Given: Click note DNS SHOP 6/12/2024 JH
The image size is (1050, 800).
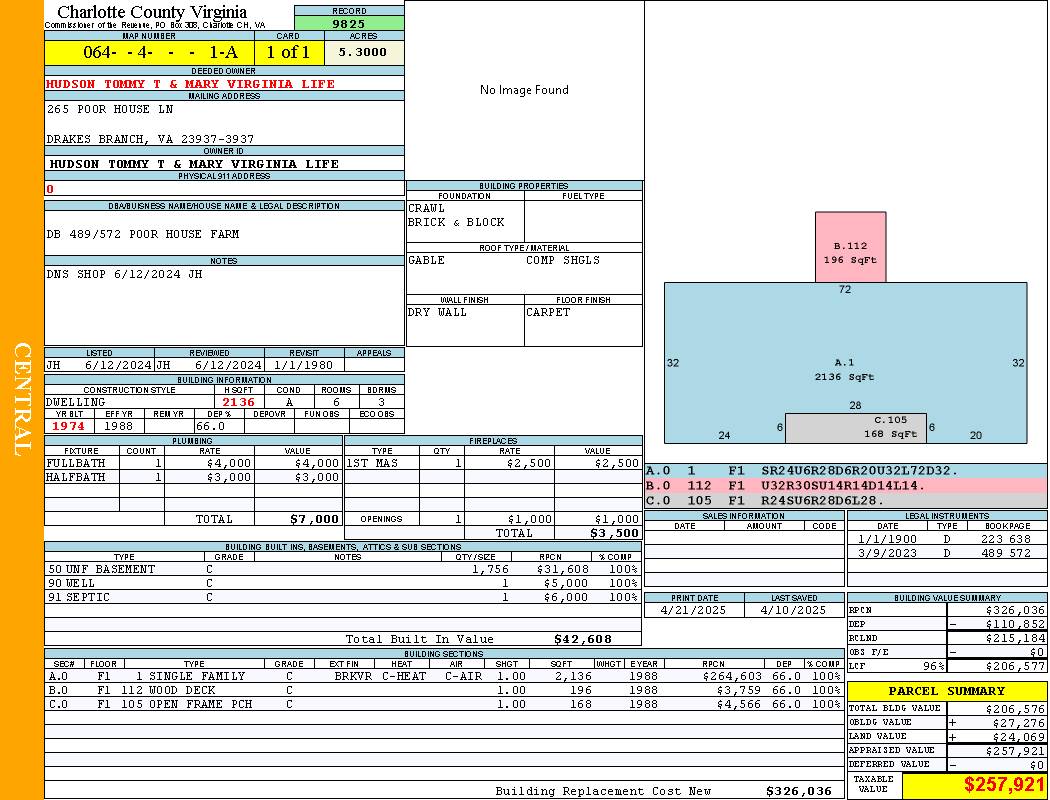Looking at the screenshot, I should tap(124, 274).
